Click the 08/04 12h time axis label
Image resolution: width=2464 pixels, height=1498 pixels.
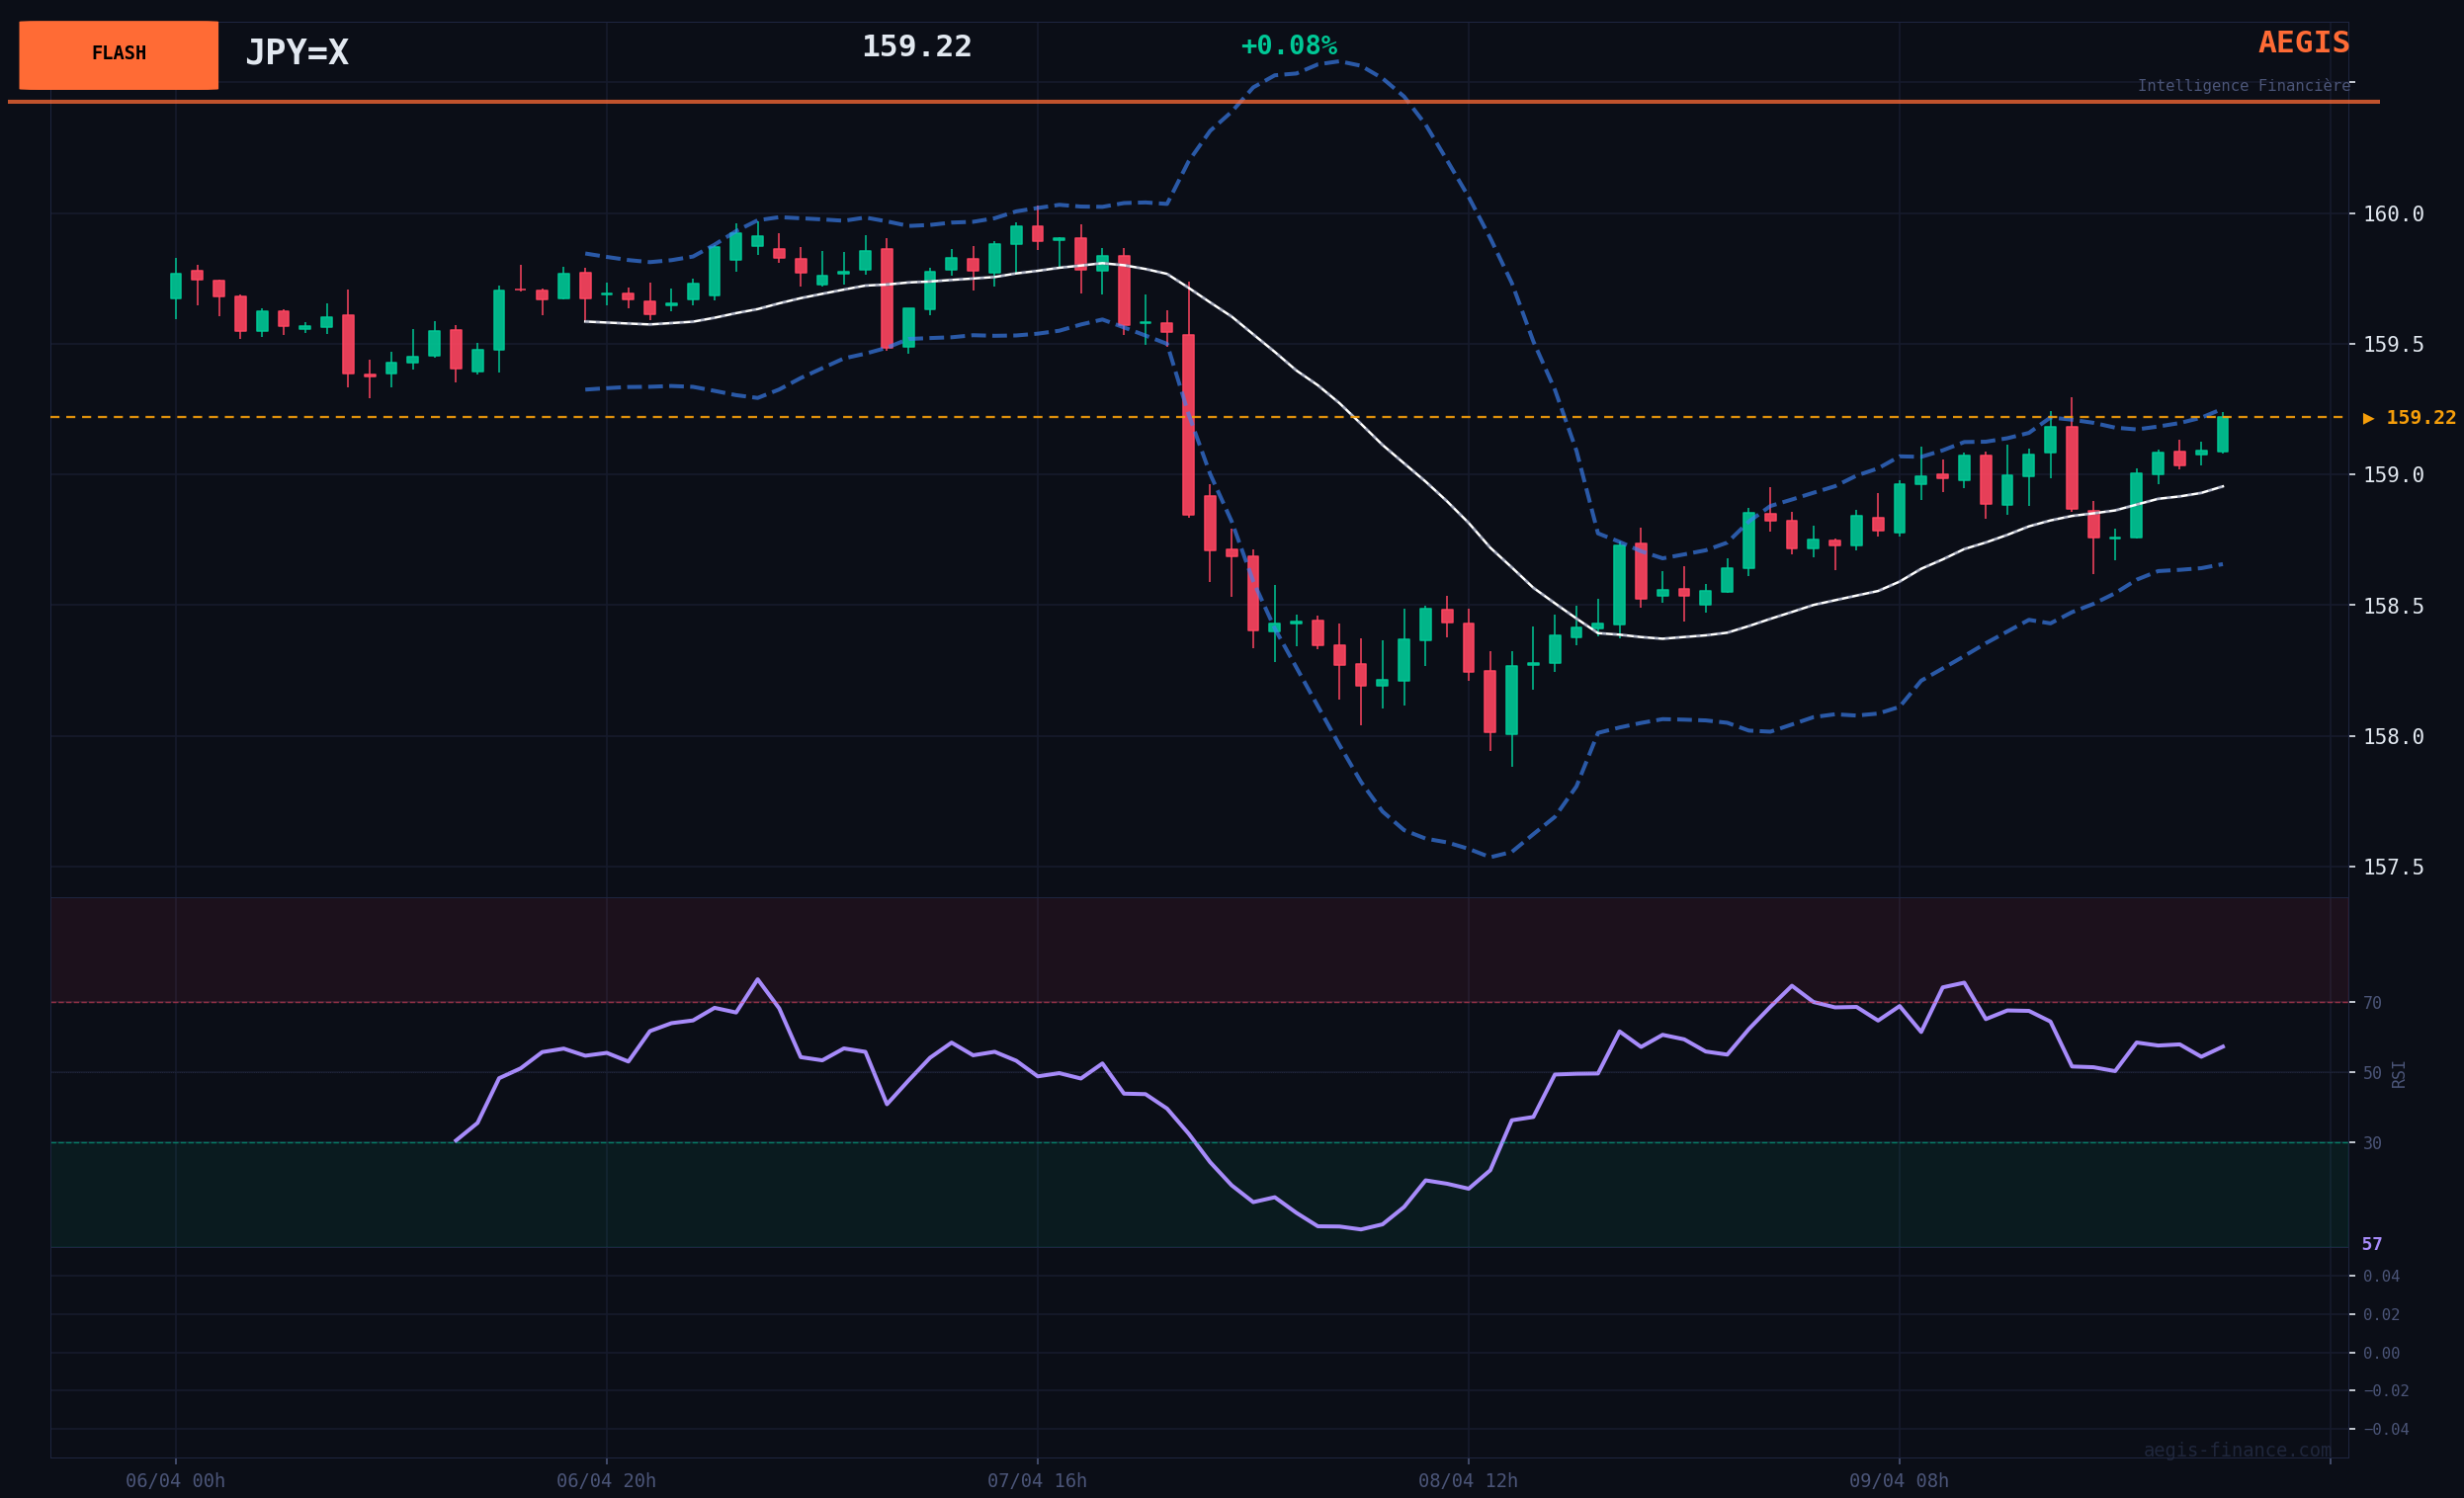(1467, 1481)
